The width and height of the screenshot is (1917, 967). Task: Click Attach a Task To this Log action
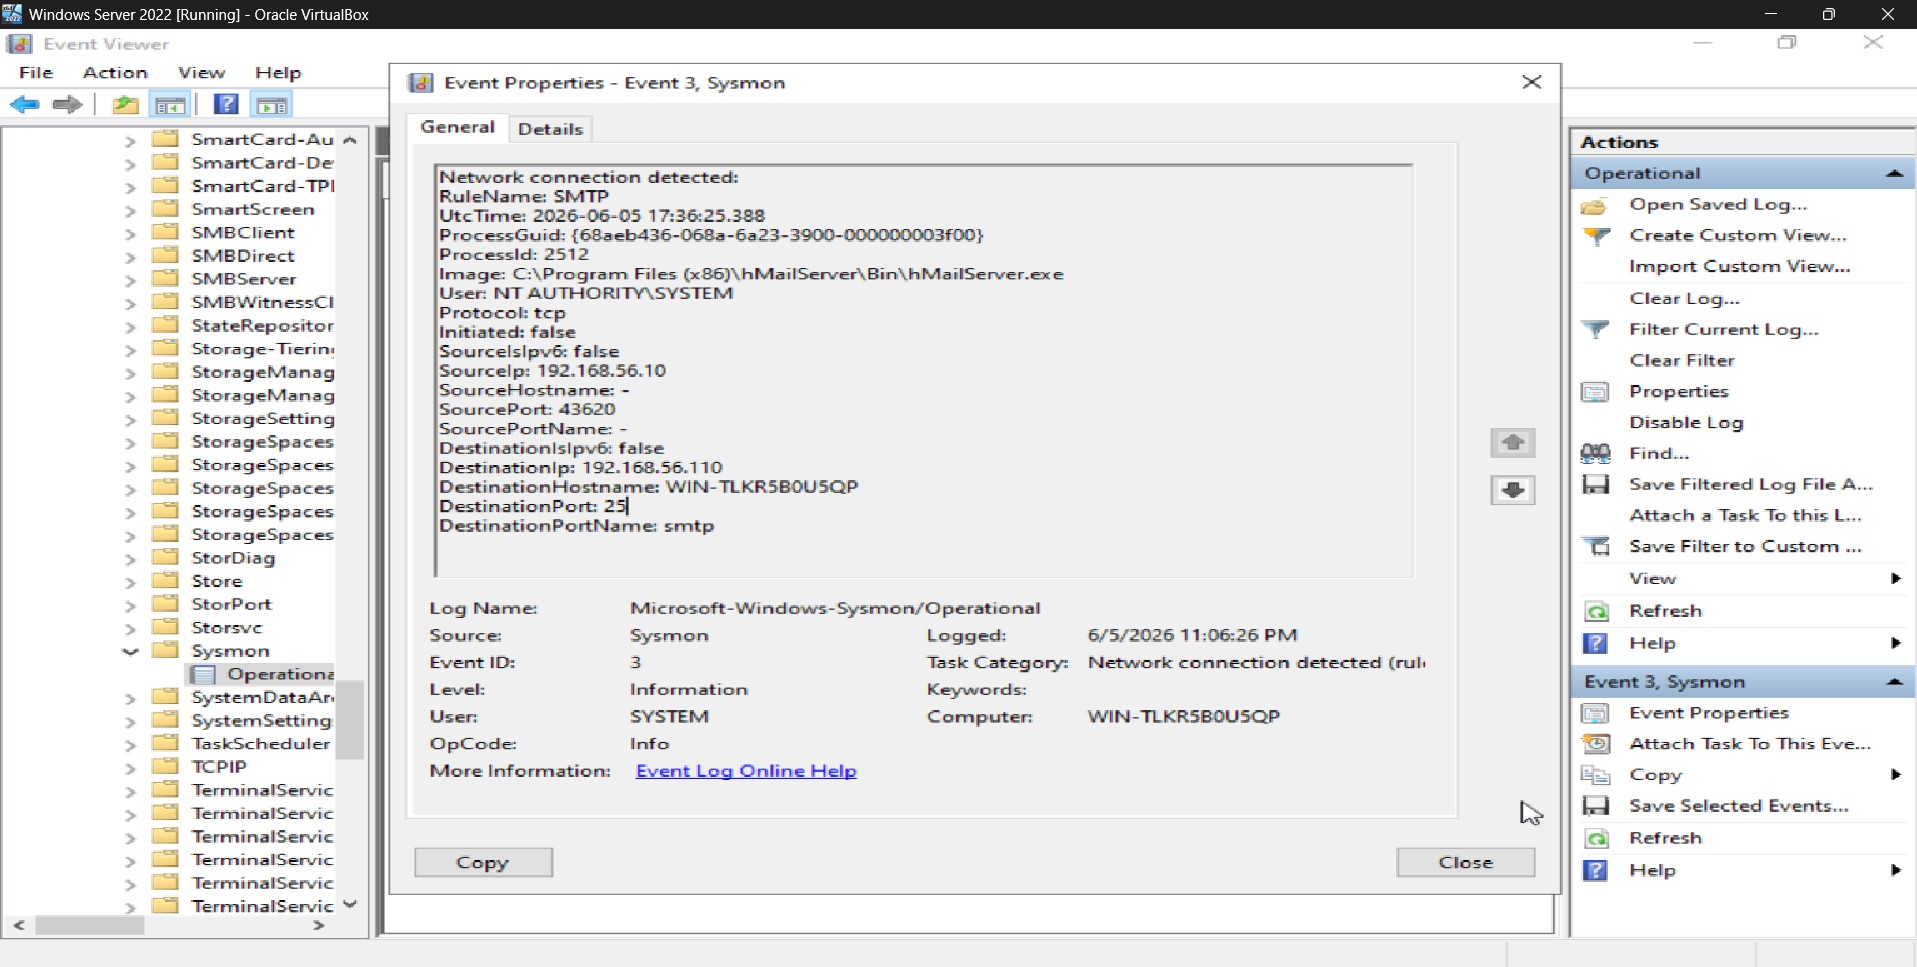(1745, 516)
